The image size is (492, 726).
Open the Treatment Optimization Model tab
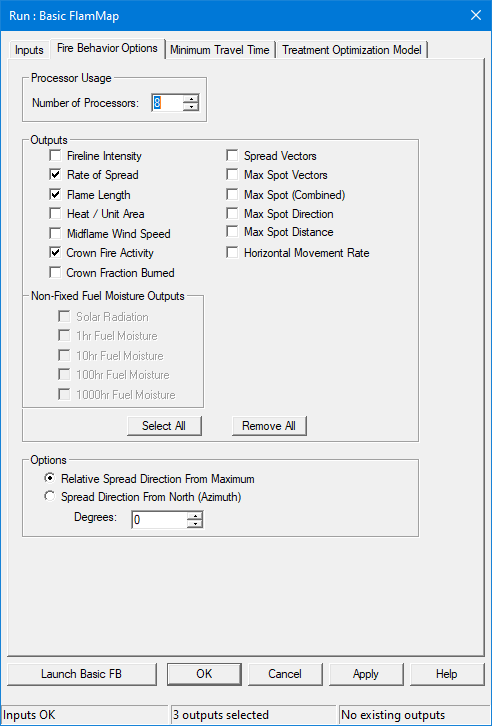(352, 50)
